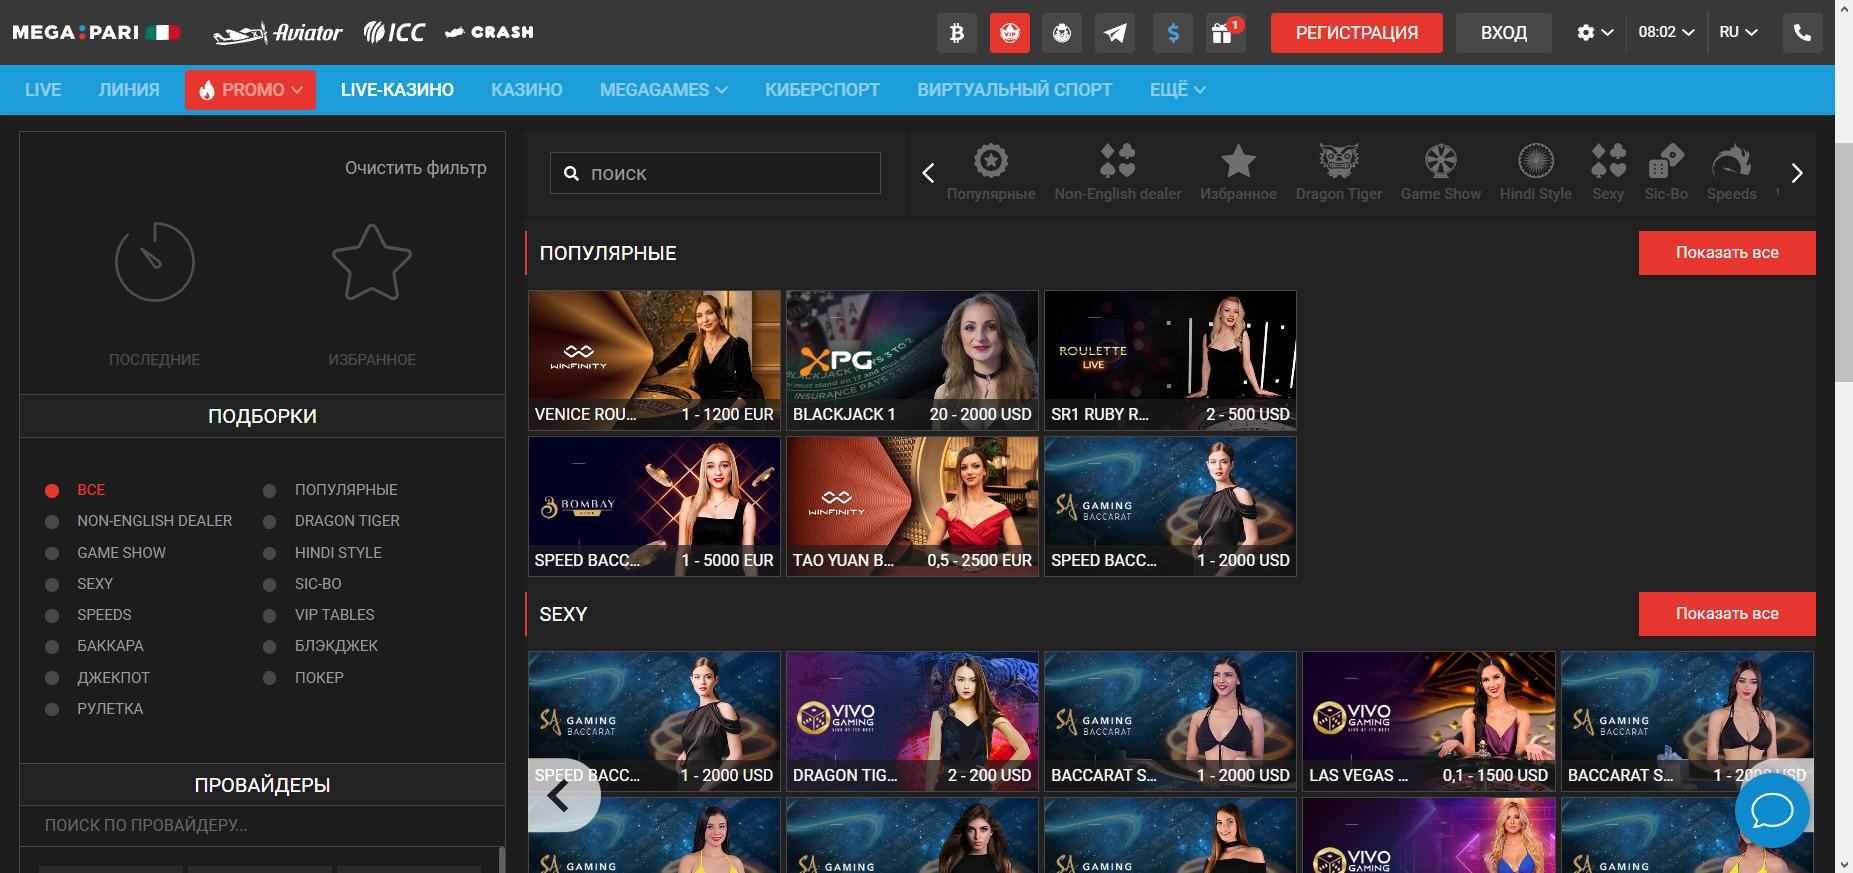Viewport: 1853px width, 873px height.
Task: Open the Crash game logo
Action: click(489, 32)
